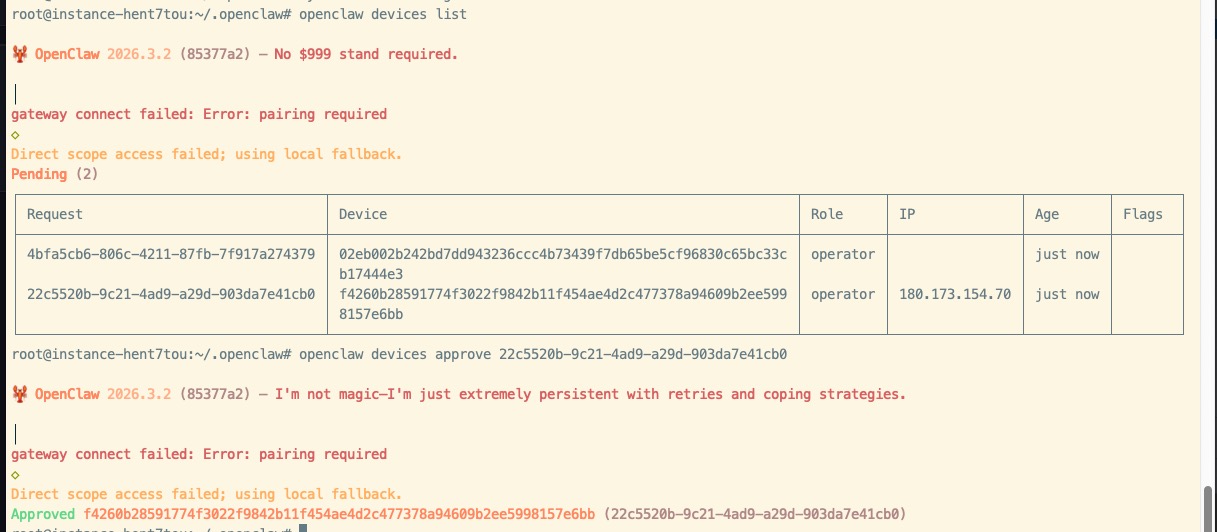Click the lobster icon next to "I'm not magic" banner
Screen dimensions: 1217x532
tap(19, 394)
